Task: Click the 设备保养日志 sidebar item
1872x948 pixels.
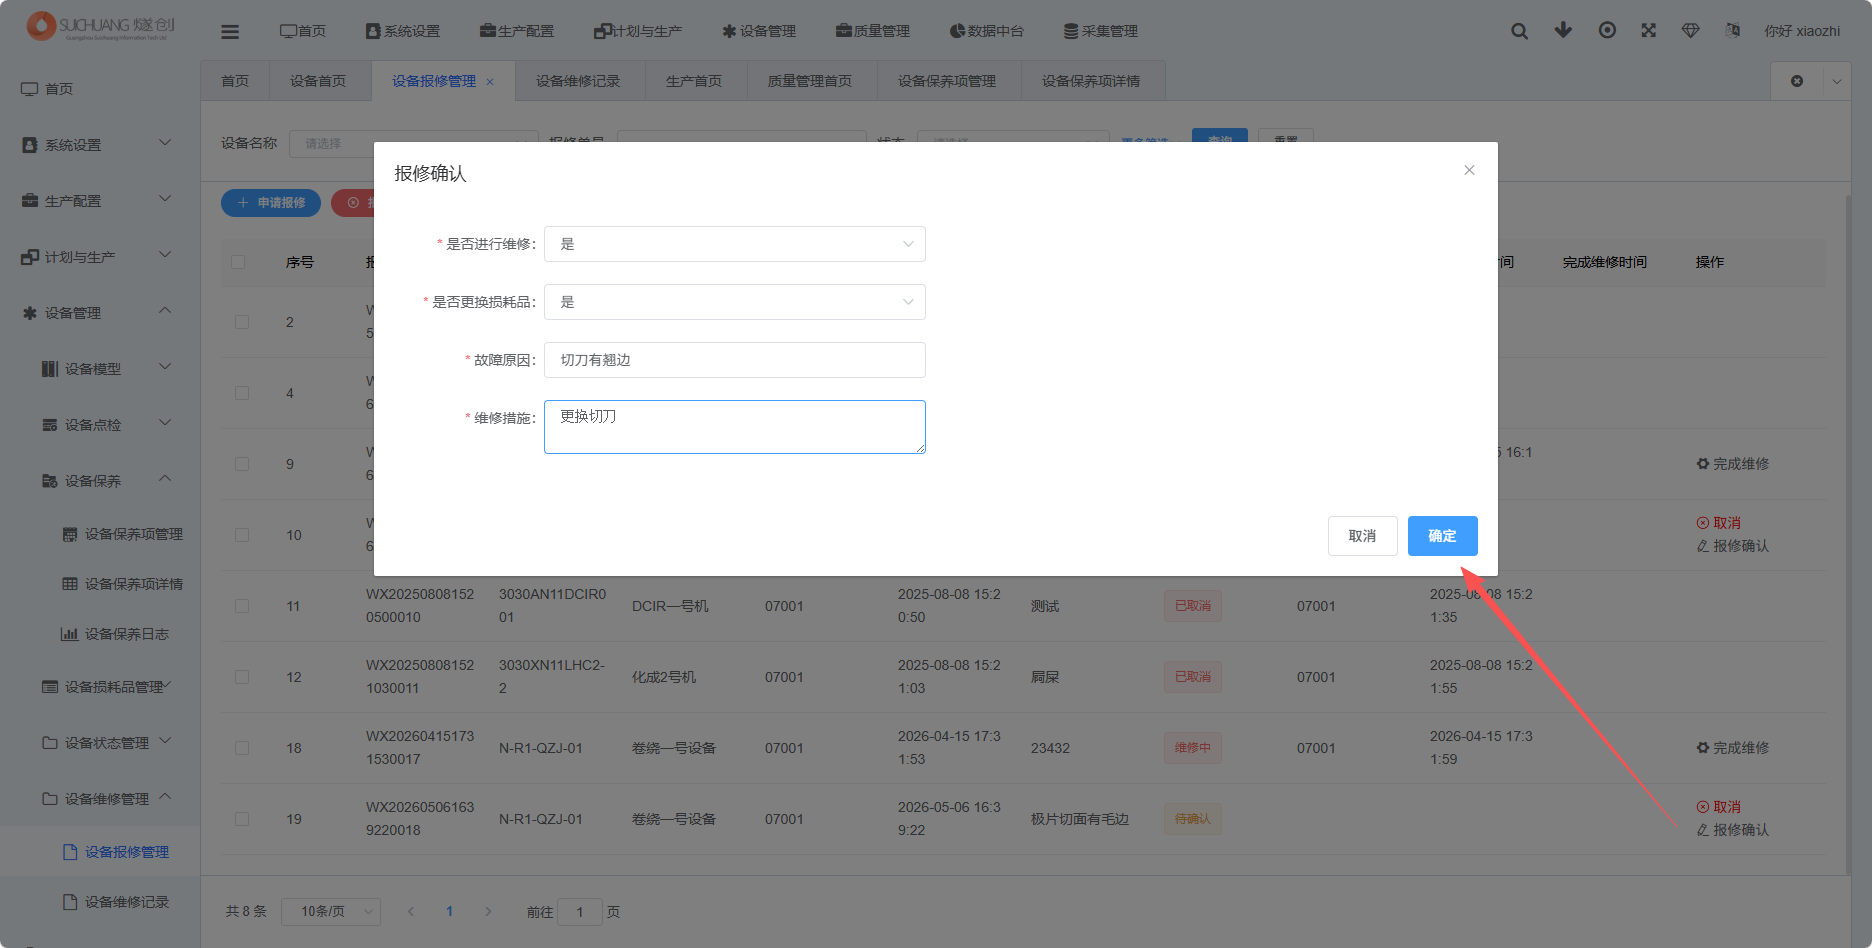Action: [x=100, y=634]
